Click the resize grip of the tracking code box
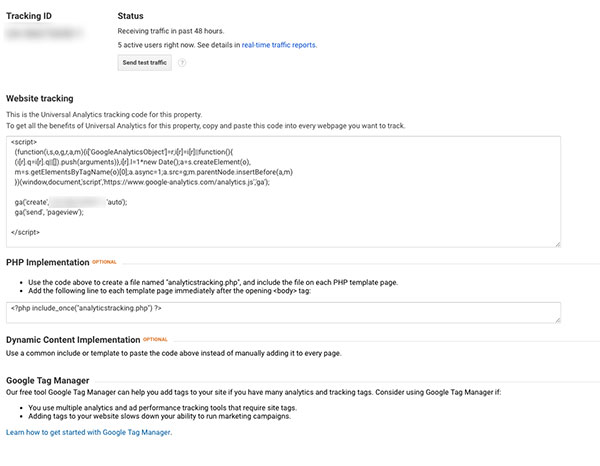Screen dimensions: 600x466 pyautogui.click(x=558, y=244)
